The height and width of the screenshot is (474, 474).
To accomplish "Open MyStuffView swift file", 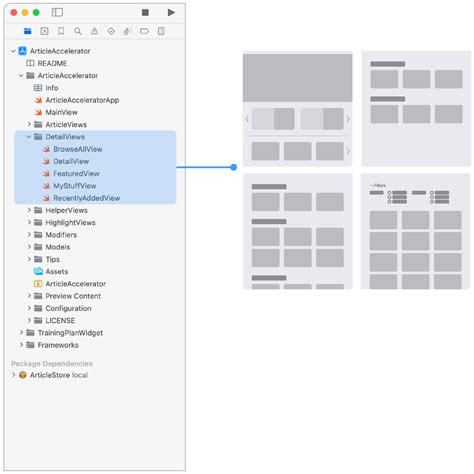I will pyautogui.click(x=75, y=186).
